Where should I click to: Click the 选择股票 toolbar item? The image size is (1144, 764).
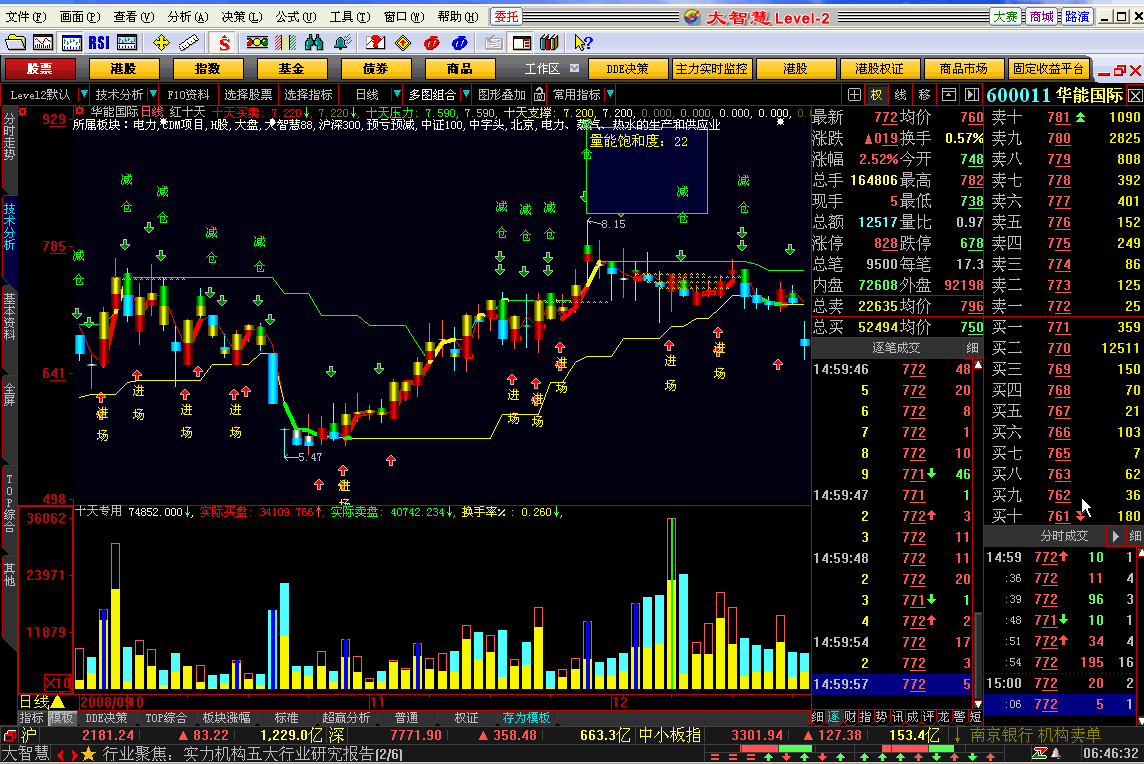(247, 95)
